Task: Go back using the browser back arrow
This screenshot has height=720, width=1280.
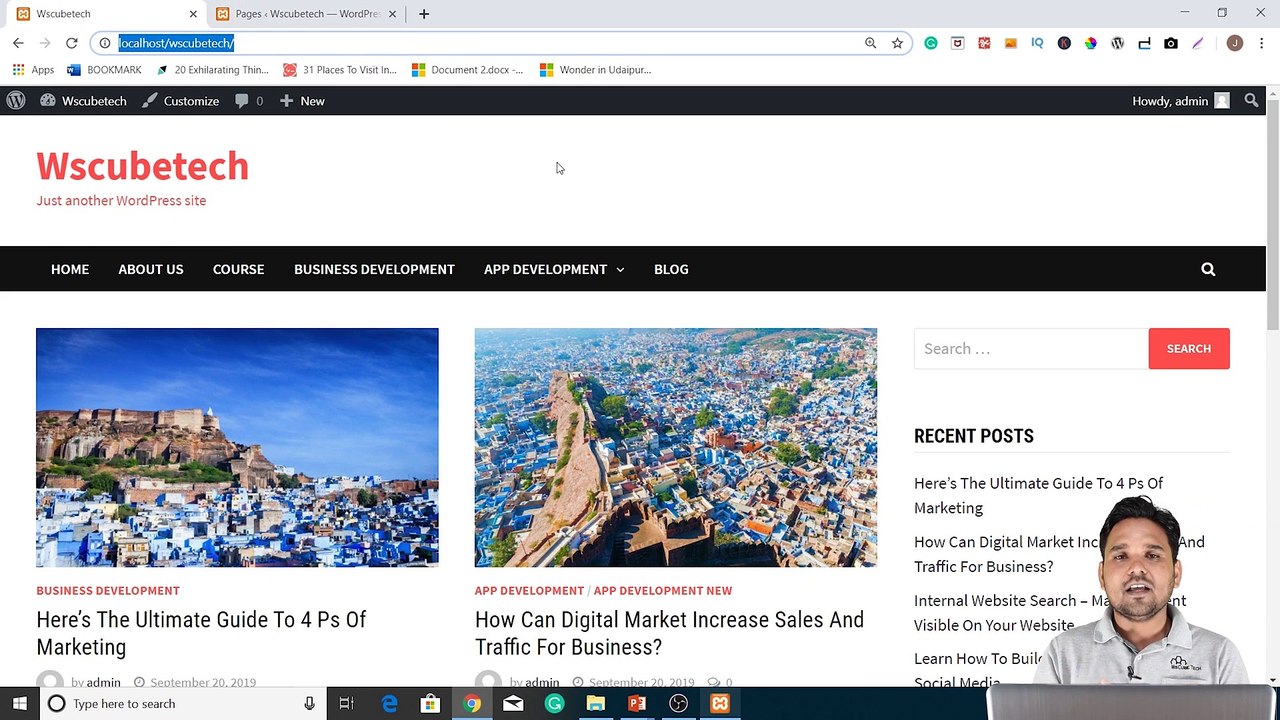Action: point(18,43)
